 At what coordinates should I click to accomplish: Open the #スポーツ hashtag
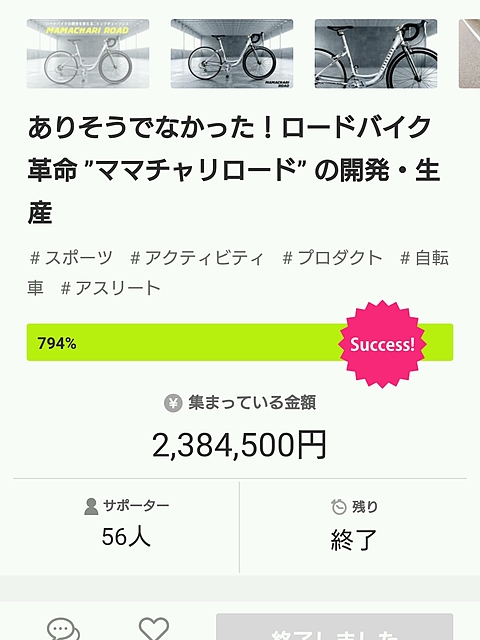point(71,258)
